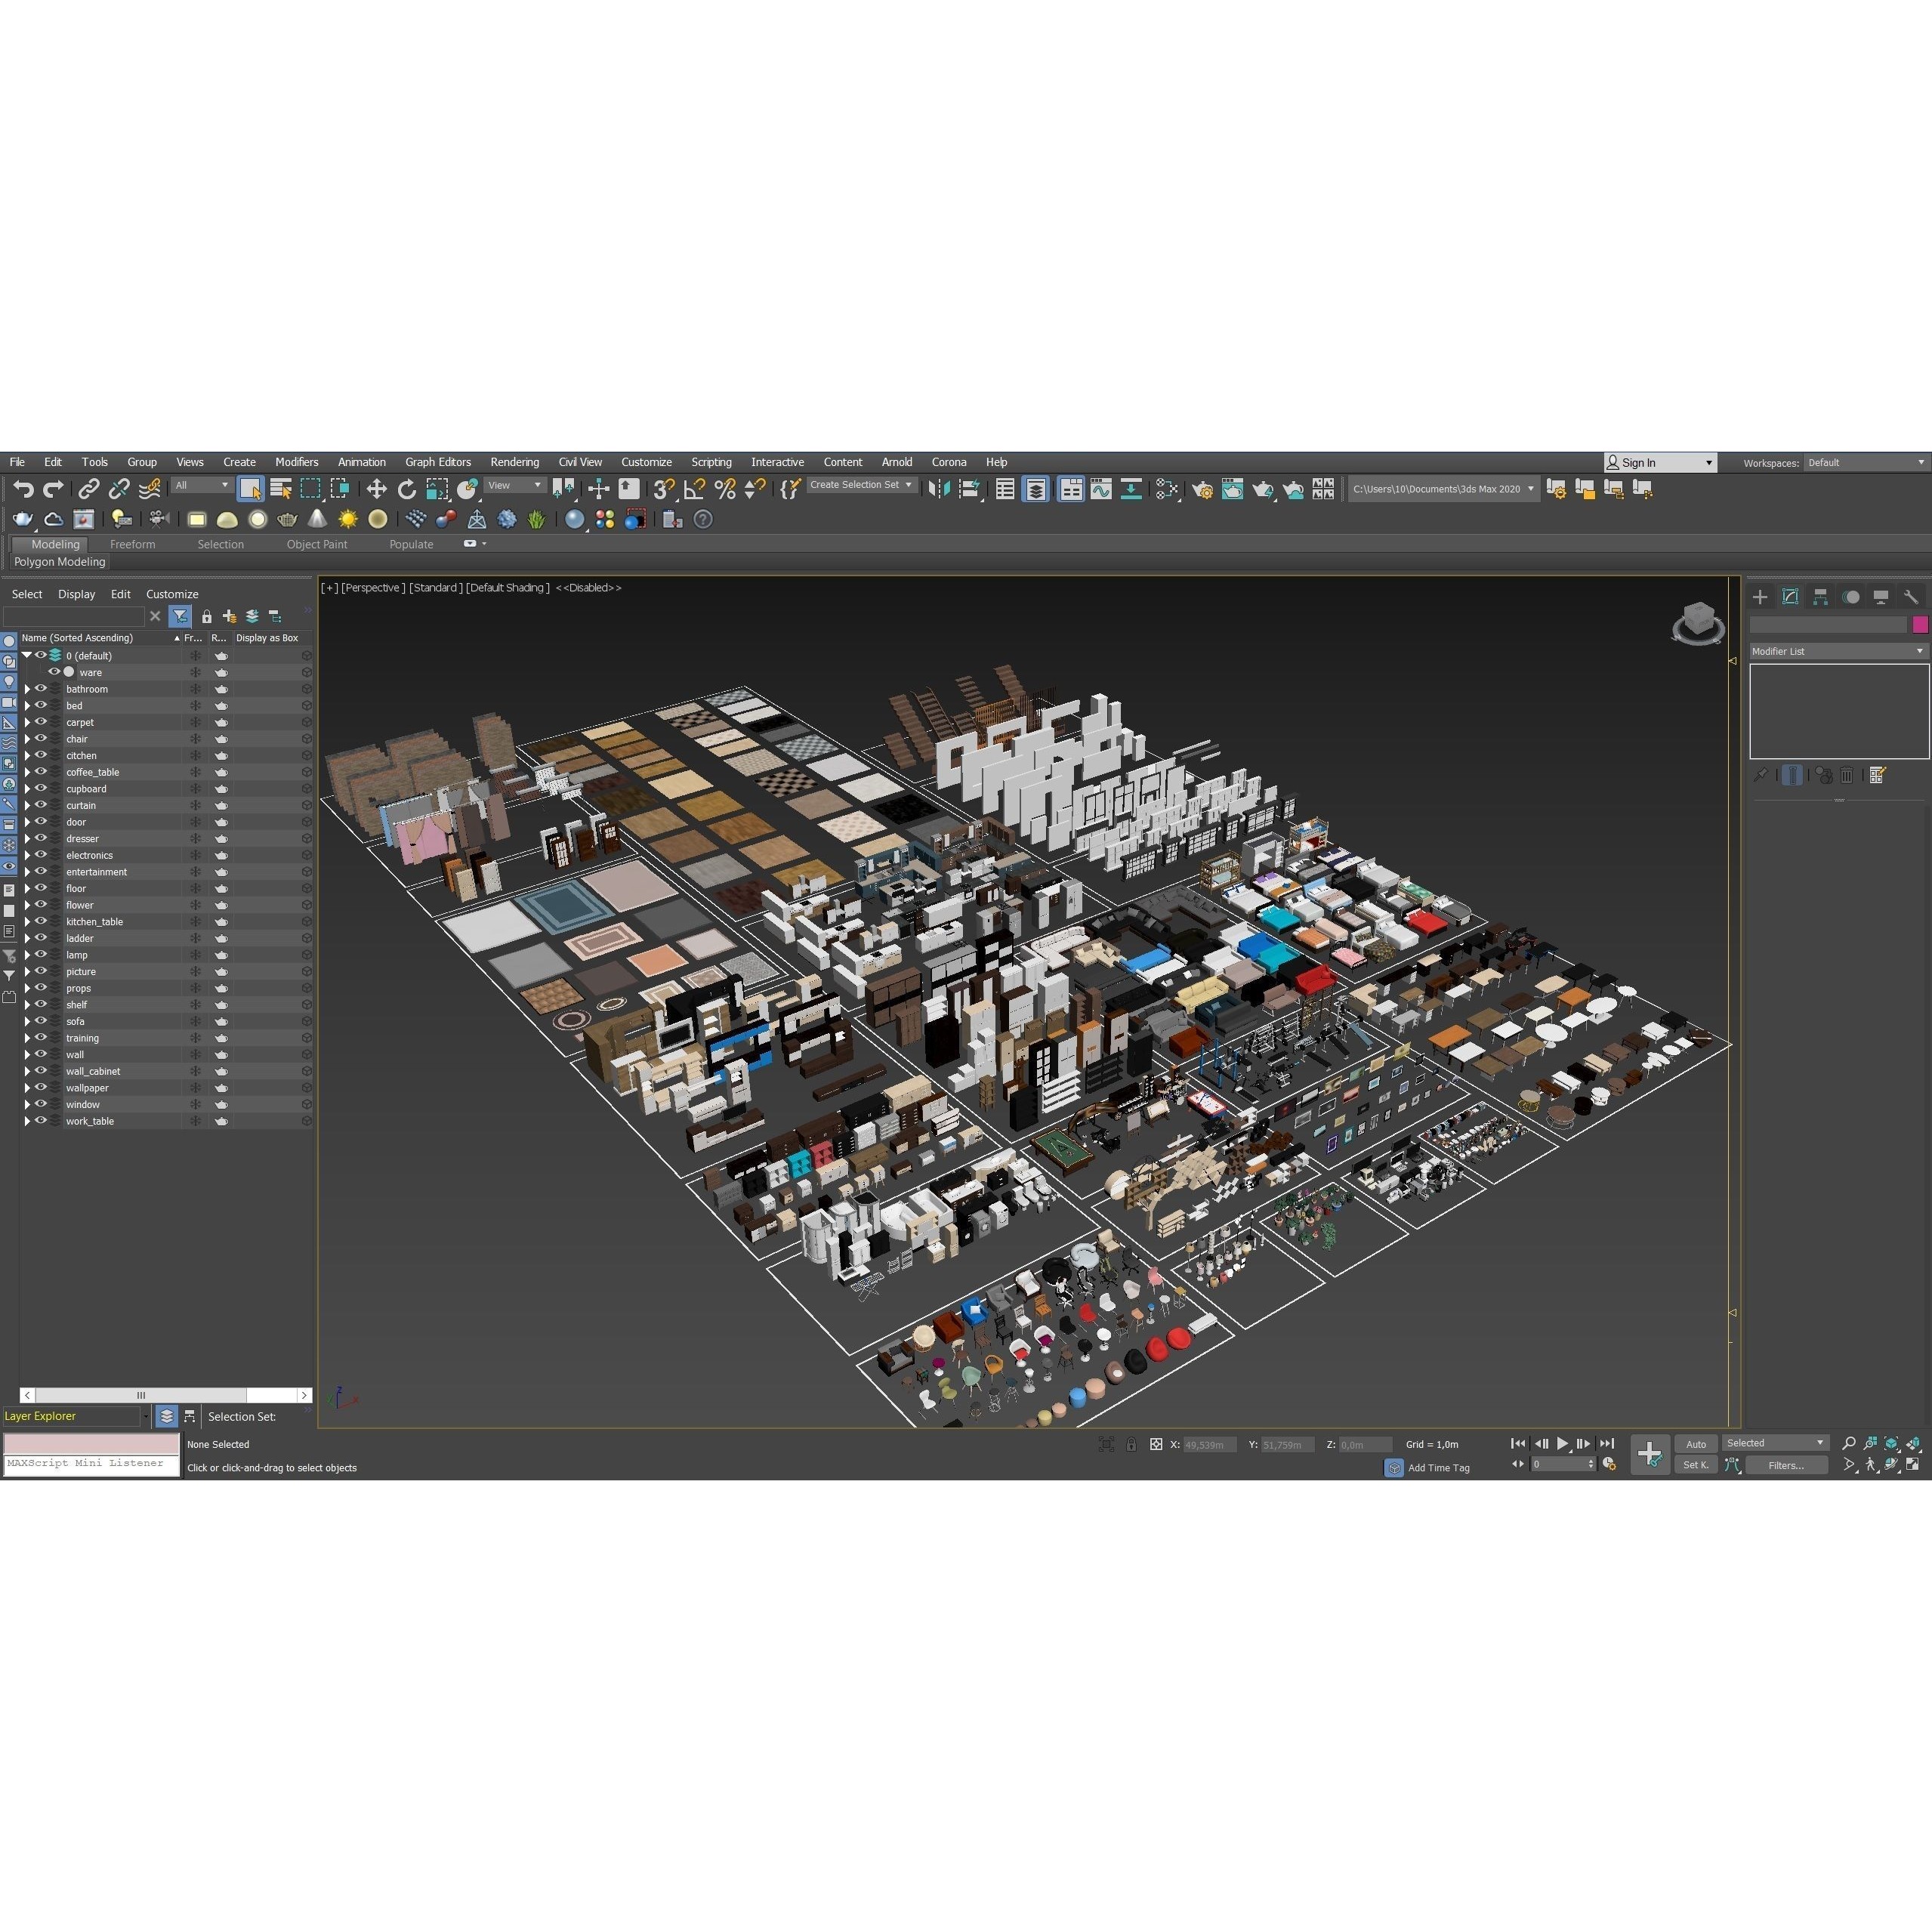Screen dimensions: 1932x1932
Task: Switch to the Freeform ribbon tab
Action: [132, 544]
